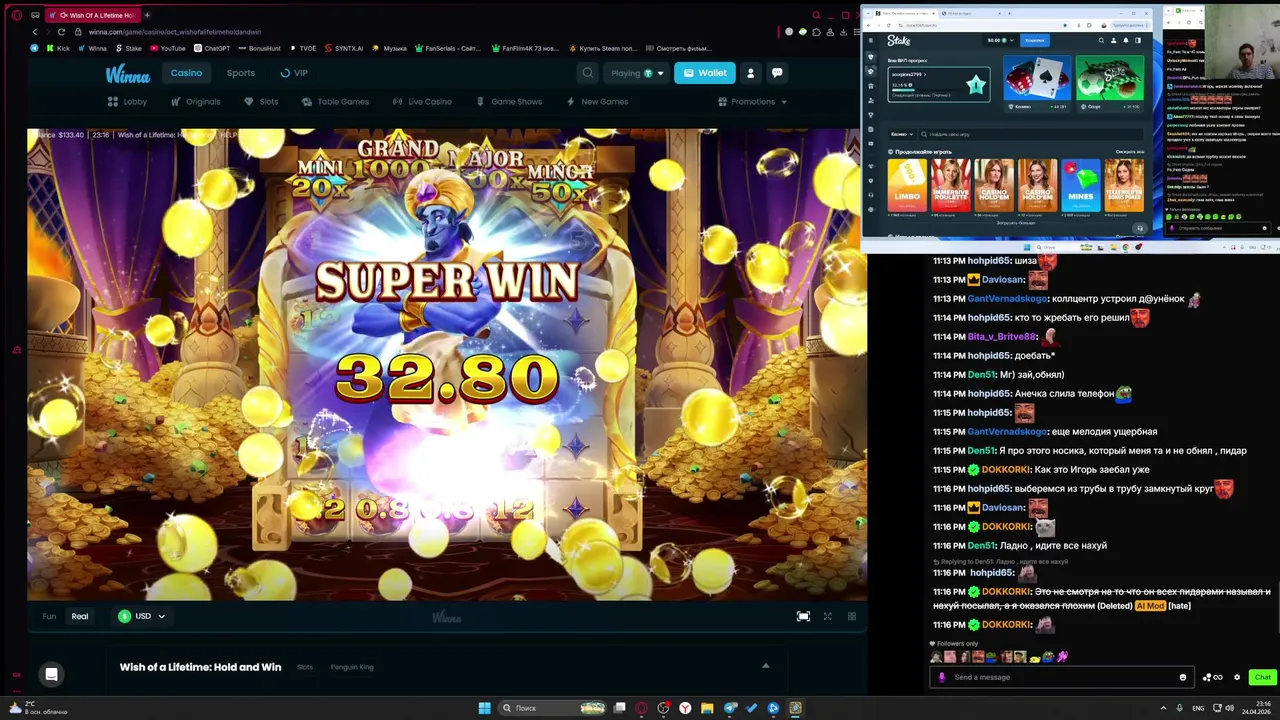Image resolution: width=1280 pixels, height=720 pixels.
Task: Expand the USD currency dropdown
Action: point(142,617)
